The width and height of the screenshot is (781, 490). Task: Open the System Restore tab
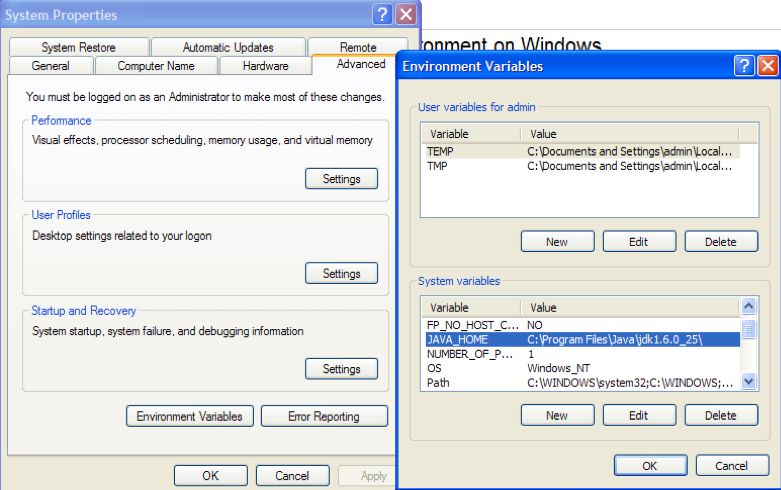point(79,47)
